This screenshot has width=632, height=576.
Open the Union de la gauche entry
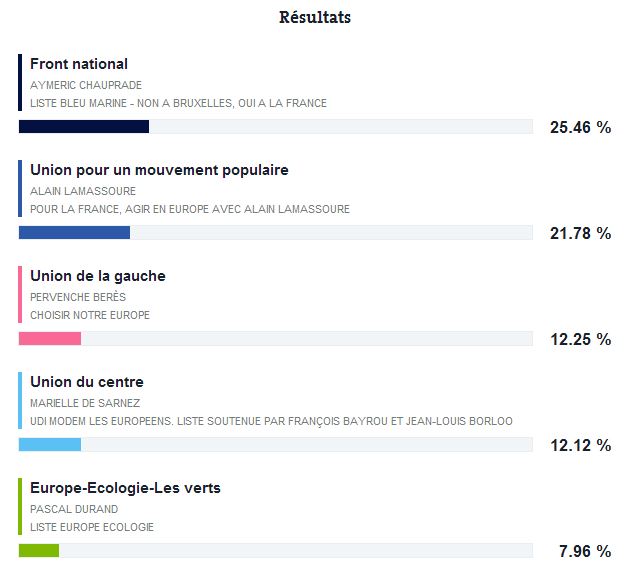tap(98, 276)
